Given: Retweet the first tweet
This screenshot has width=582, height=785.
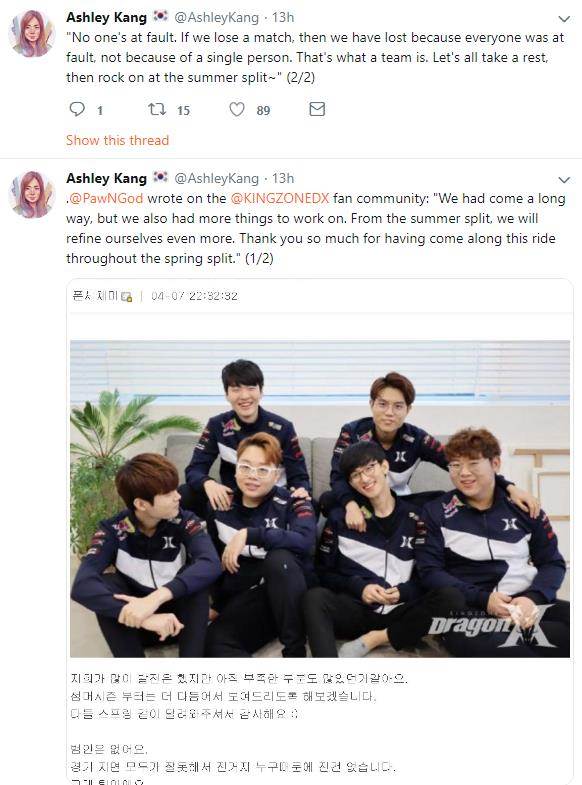Looking at the screenshot, I should pyautogui.click(x=157, y=109).
